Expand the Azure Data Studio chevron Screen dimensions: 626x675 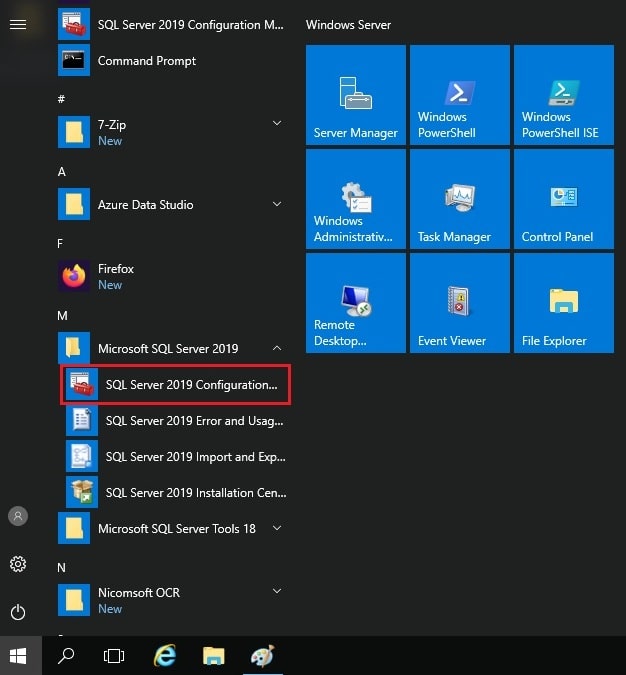point(277,204)
